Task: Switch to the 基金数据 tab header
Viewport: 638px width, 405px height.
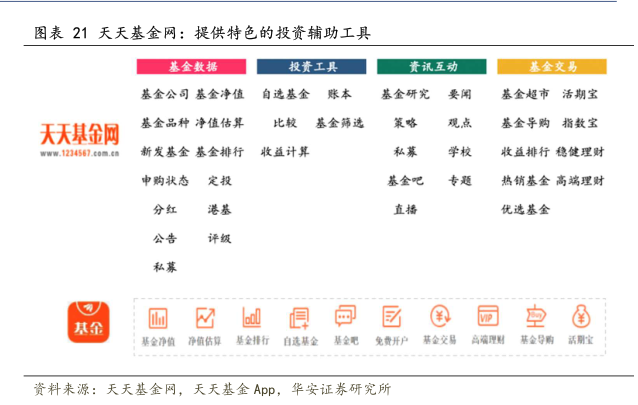Action: [x=192, y=67]
